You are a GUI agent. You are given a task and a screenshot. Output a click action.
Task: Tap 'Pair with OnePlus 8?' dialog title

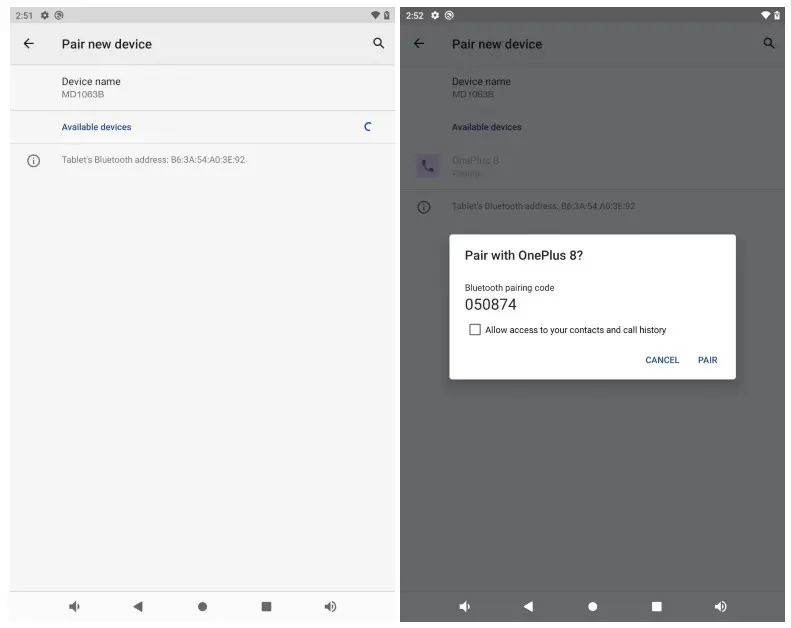[524, 256]
